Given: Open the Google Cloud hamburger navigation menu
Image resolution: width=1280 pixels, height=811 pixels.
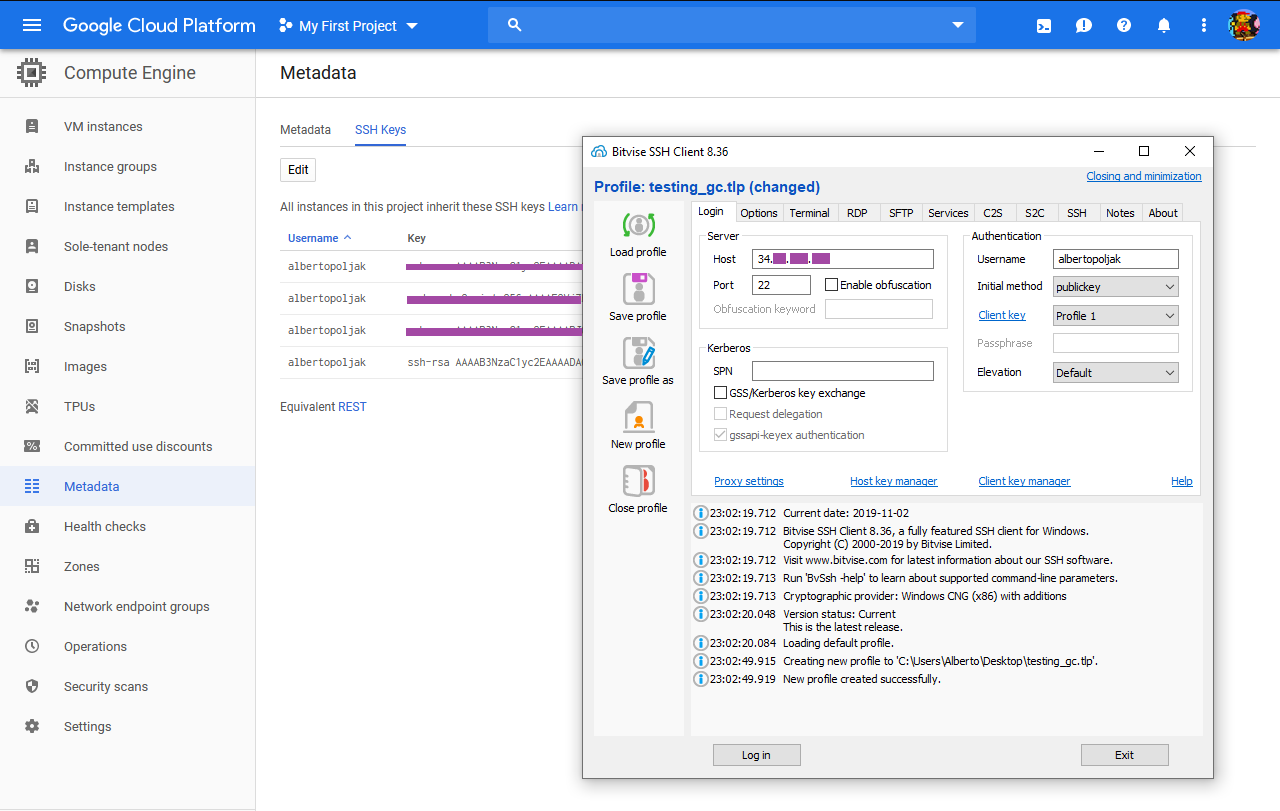Looking at the screenshot, I should (32, 25).
